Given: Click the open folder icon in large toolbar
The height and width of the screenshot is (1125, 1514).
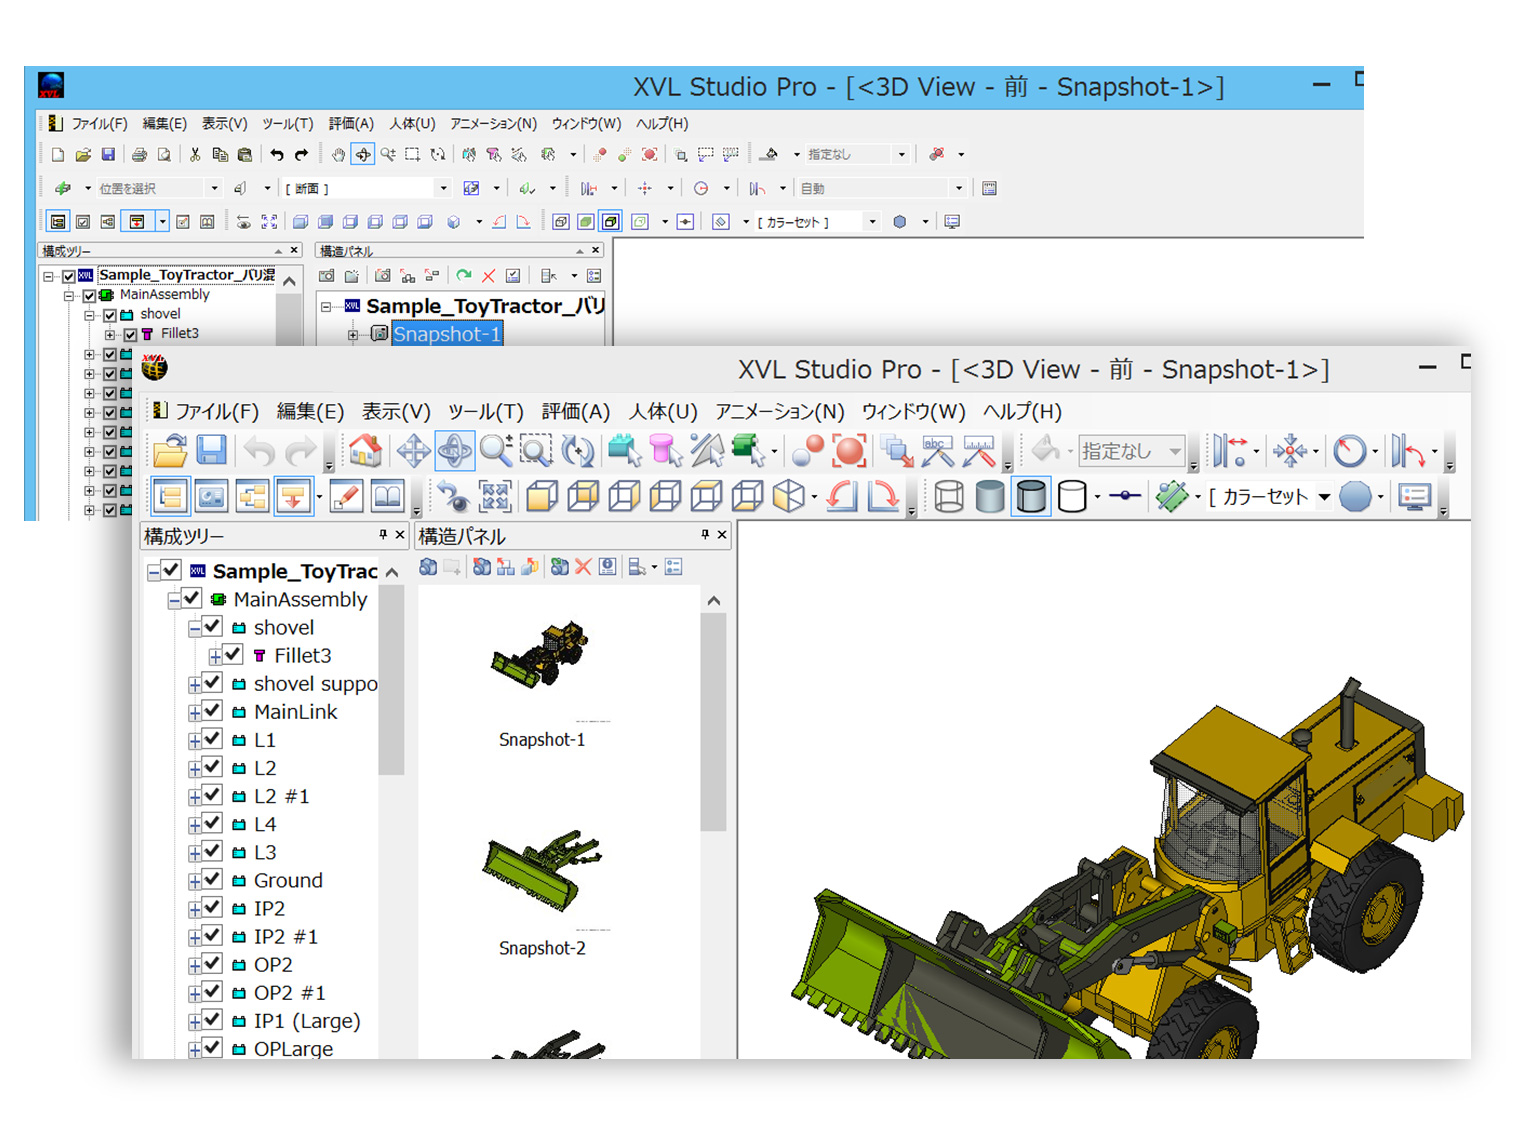Looking at the screenshot, I should pos(170,451).
